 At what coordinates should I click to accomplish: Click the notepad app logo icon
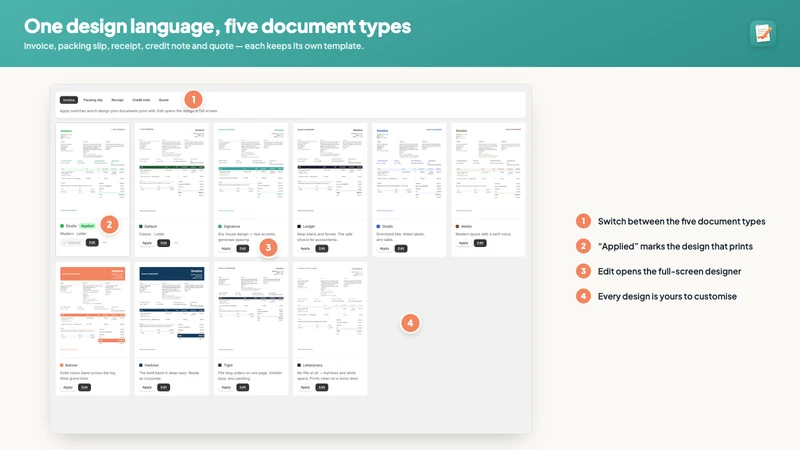[x=763, y=33]
